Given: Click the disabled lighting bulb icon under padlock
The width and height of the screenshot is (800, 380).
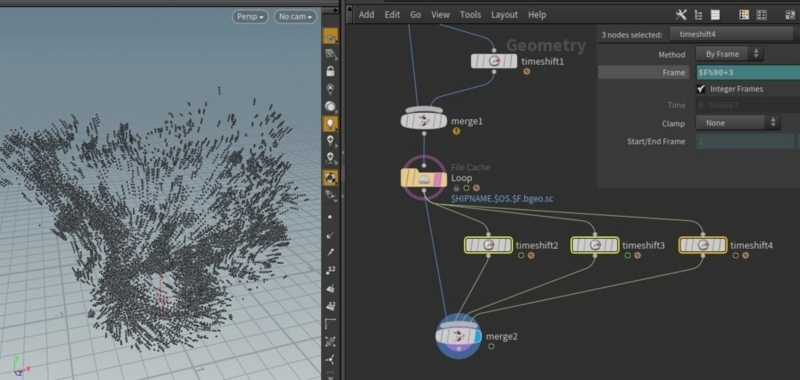Looking at the screenshot, I should pyautogui.click(x=330, y=89).
